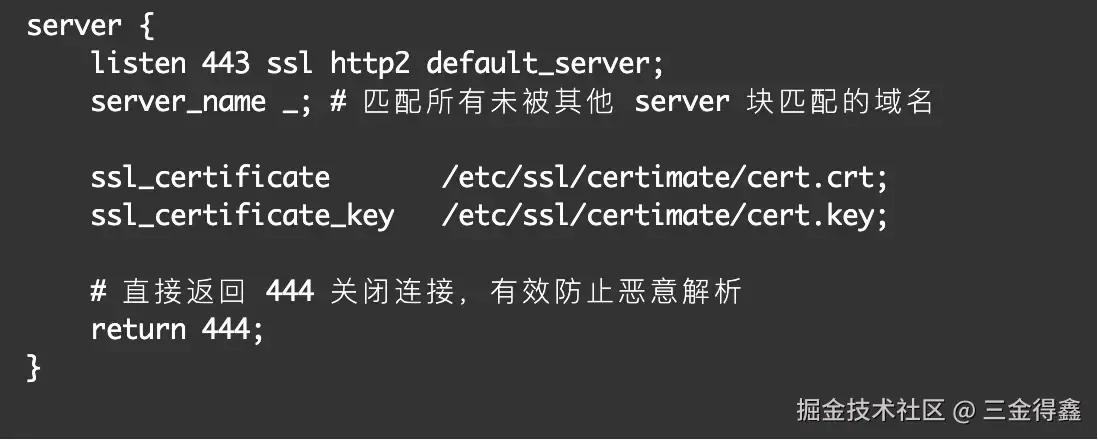The image size is (1098, 440).
Task: Click 'default_server;' on the listen line
Action: (544, 65)
